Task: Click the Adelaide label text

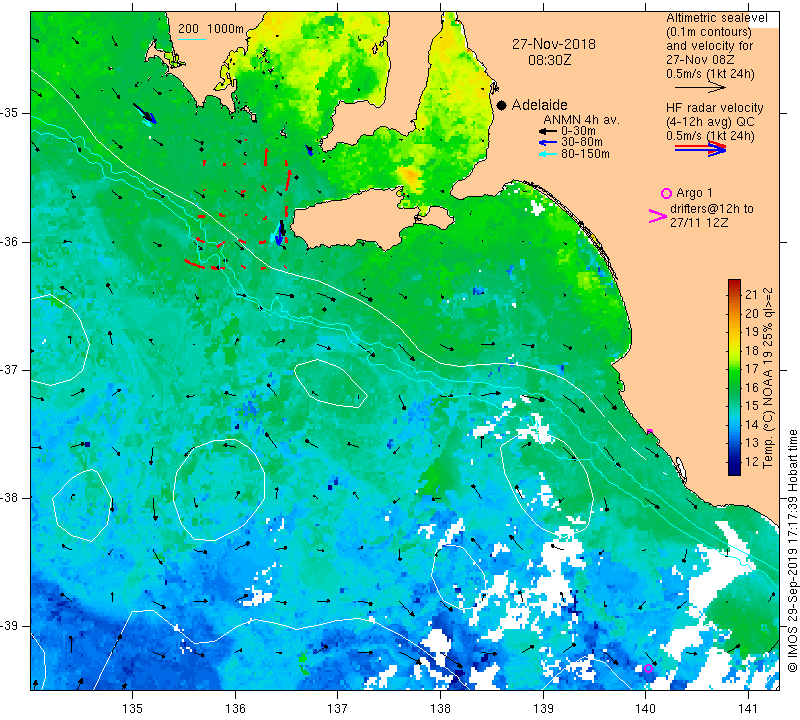Action: click(x=539, y=105)
